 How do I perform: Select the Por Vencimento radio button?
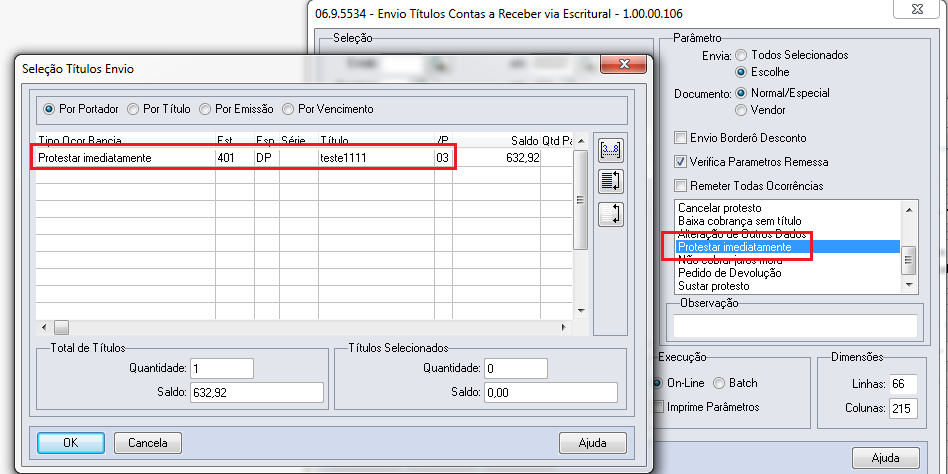288,109
